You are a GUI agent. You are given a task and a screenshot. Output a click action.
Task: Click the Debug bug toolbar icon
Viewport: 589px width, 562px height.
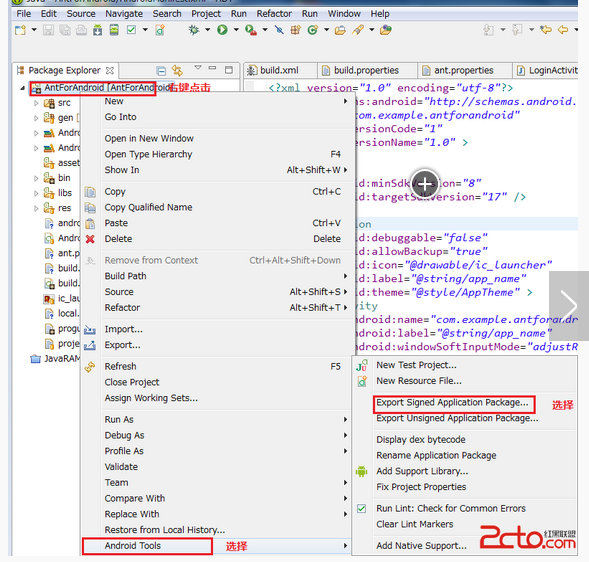[x=194, y=30]
